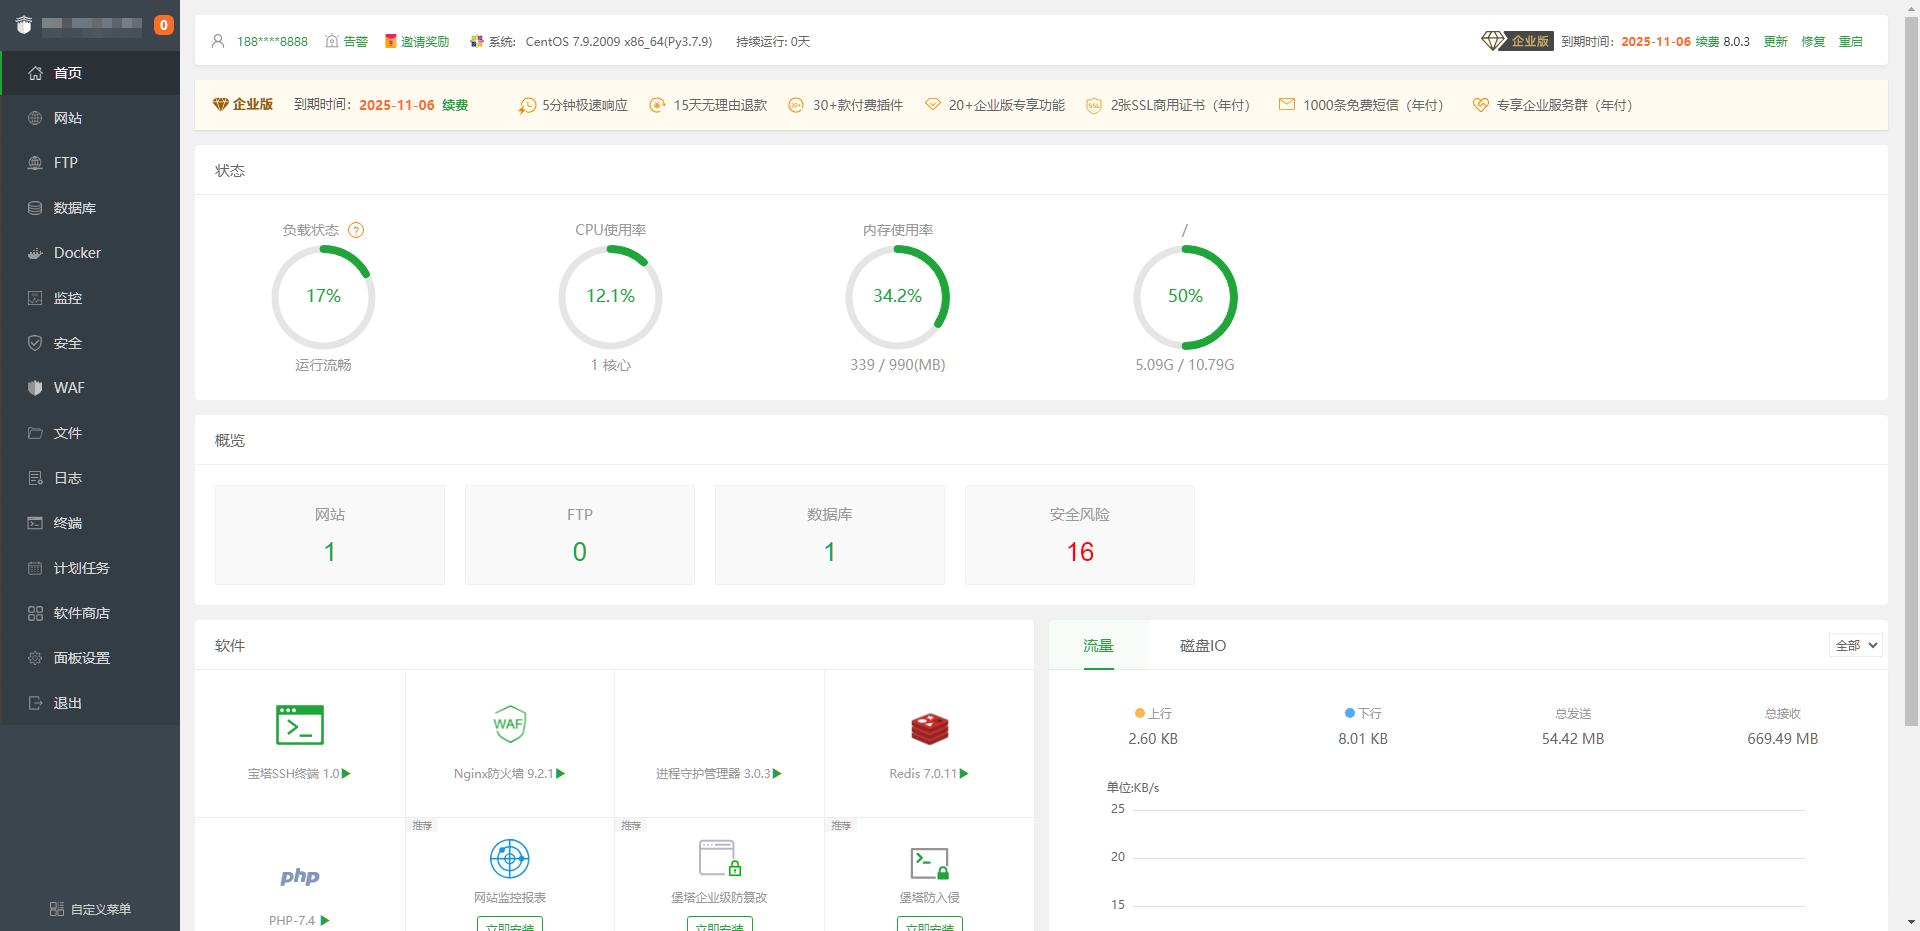Click the 20+企业版专享功能 diamond icon
Viewport: 1920px width, 931px height.
(x=933, y=104)
